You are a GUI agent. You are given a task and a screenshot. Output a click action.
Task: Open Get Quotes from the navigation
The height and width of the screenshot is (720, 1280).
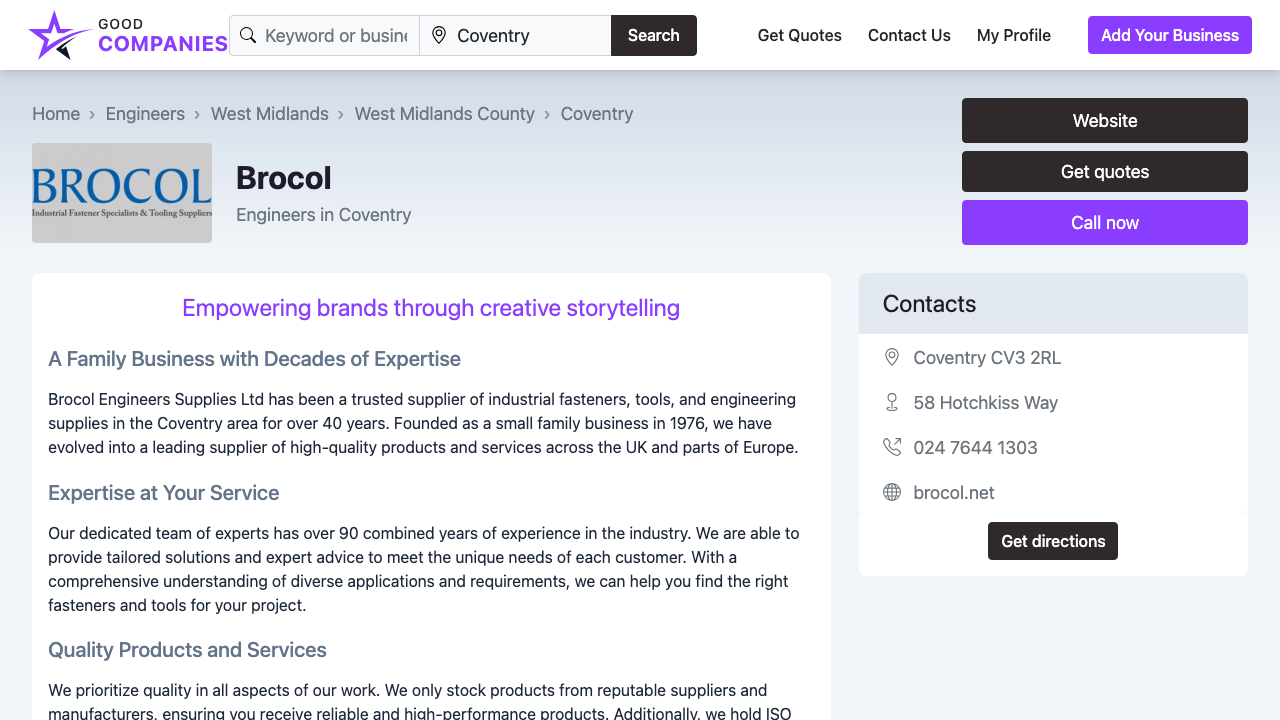[x=799, y=35]
